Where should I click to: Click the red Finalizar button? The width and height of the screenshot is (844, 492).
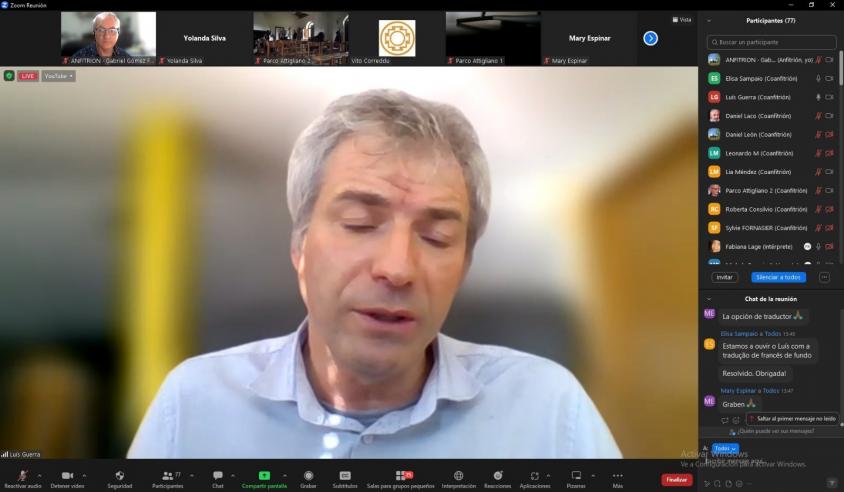coord(677,480)
